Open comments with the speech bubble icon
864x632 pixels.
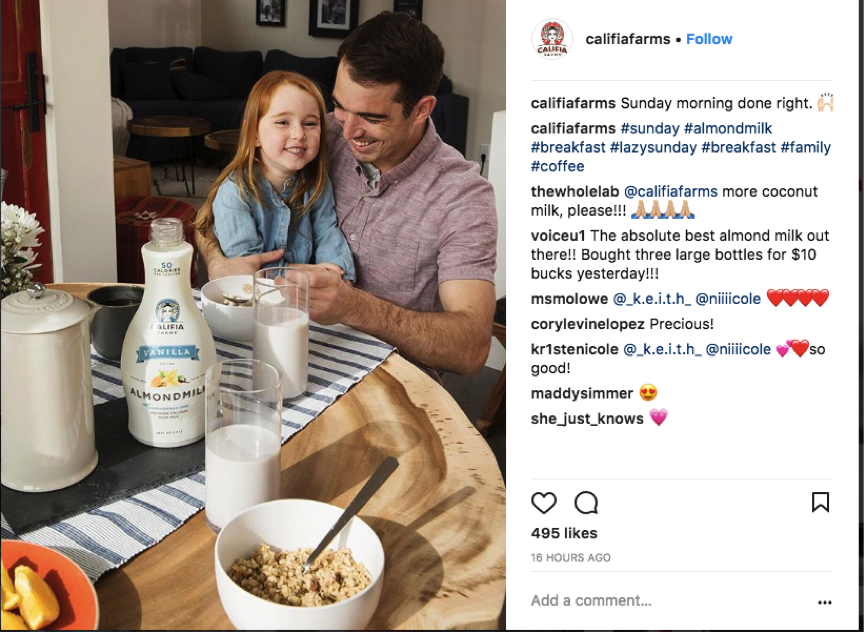586,503
